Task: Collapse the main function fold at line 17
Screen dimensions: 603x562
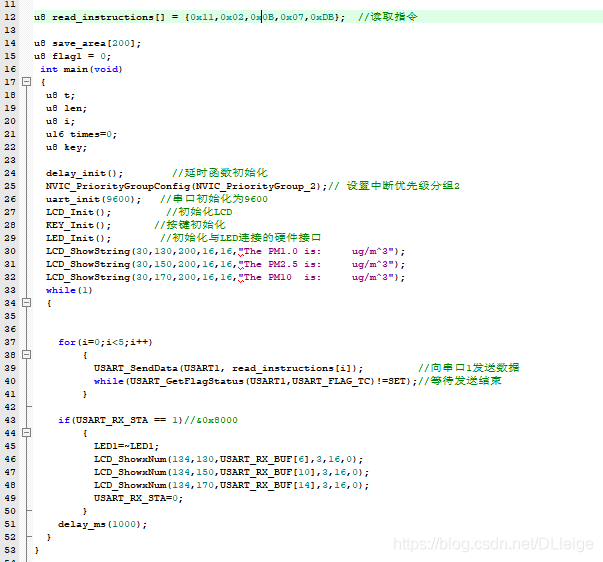Action: coord(26,82)
